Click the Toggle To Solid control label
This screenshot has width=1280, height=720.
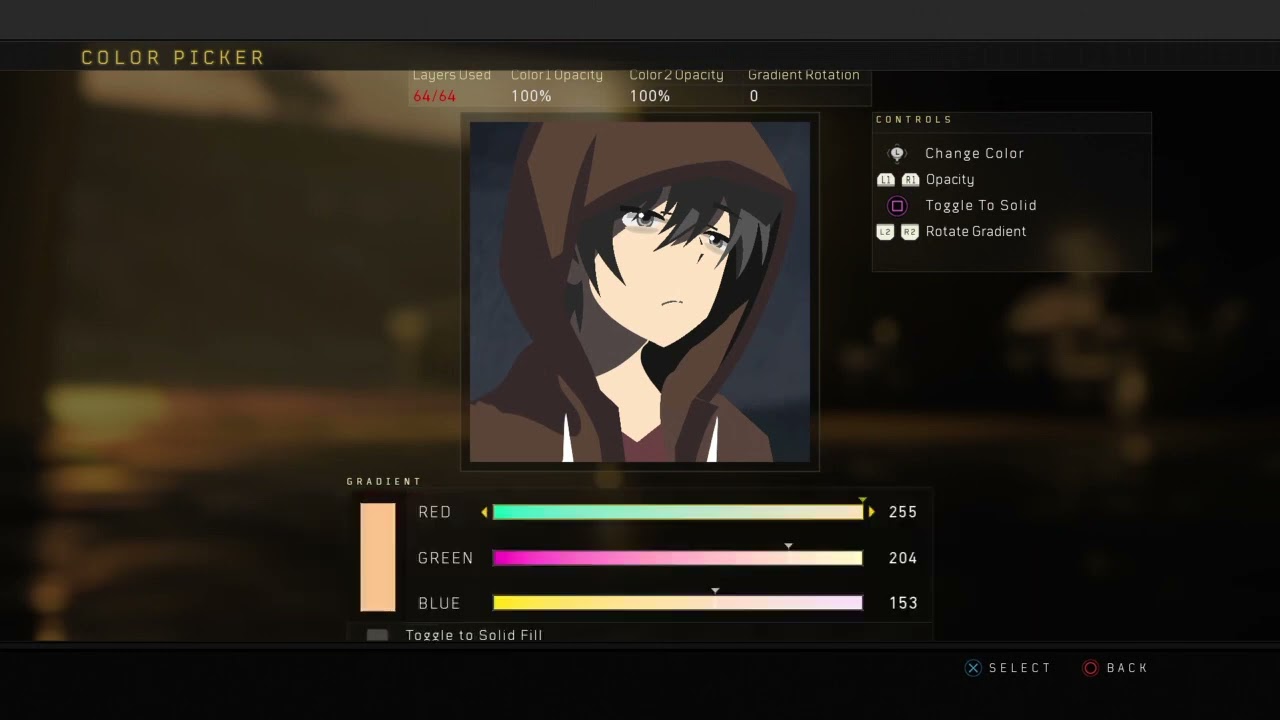(981, 206)
